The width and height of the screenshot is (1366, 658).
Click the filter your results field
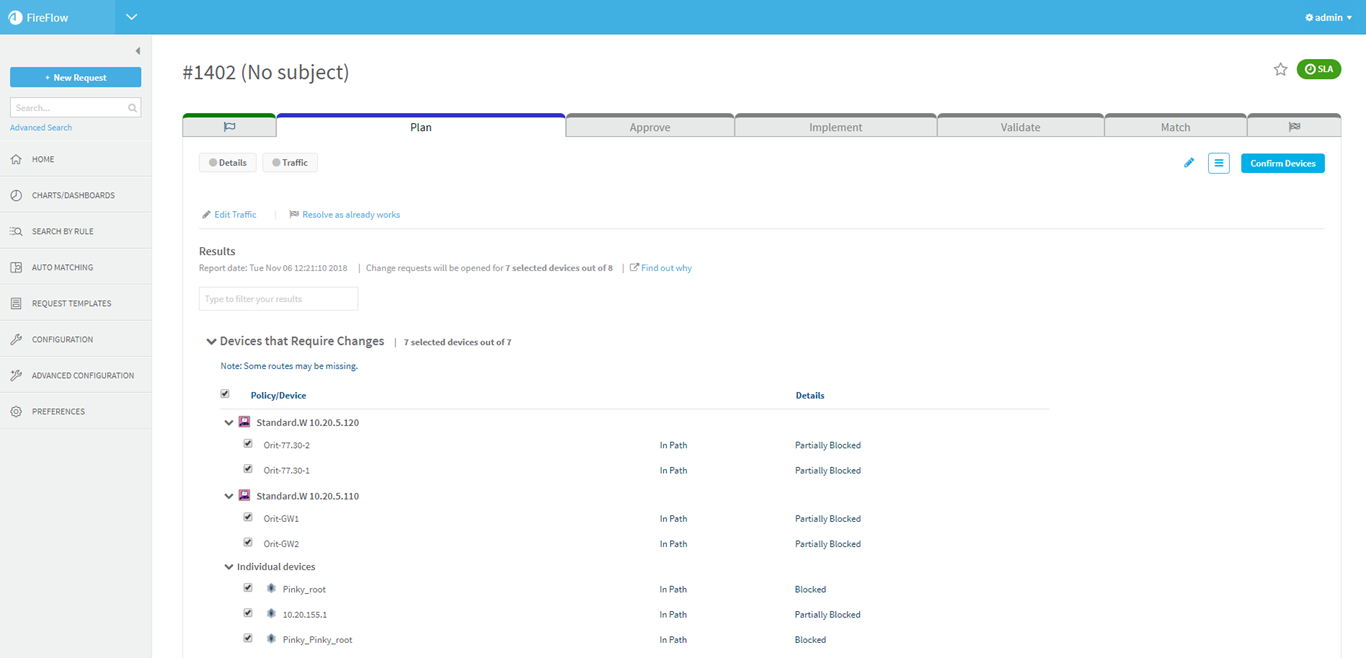tap(278, 299)
